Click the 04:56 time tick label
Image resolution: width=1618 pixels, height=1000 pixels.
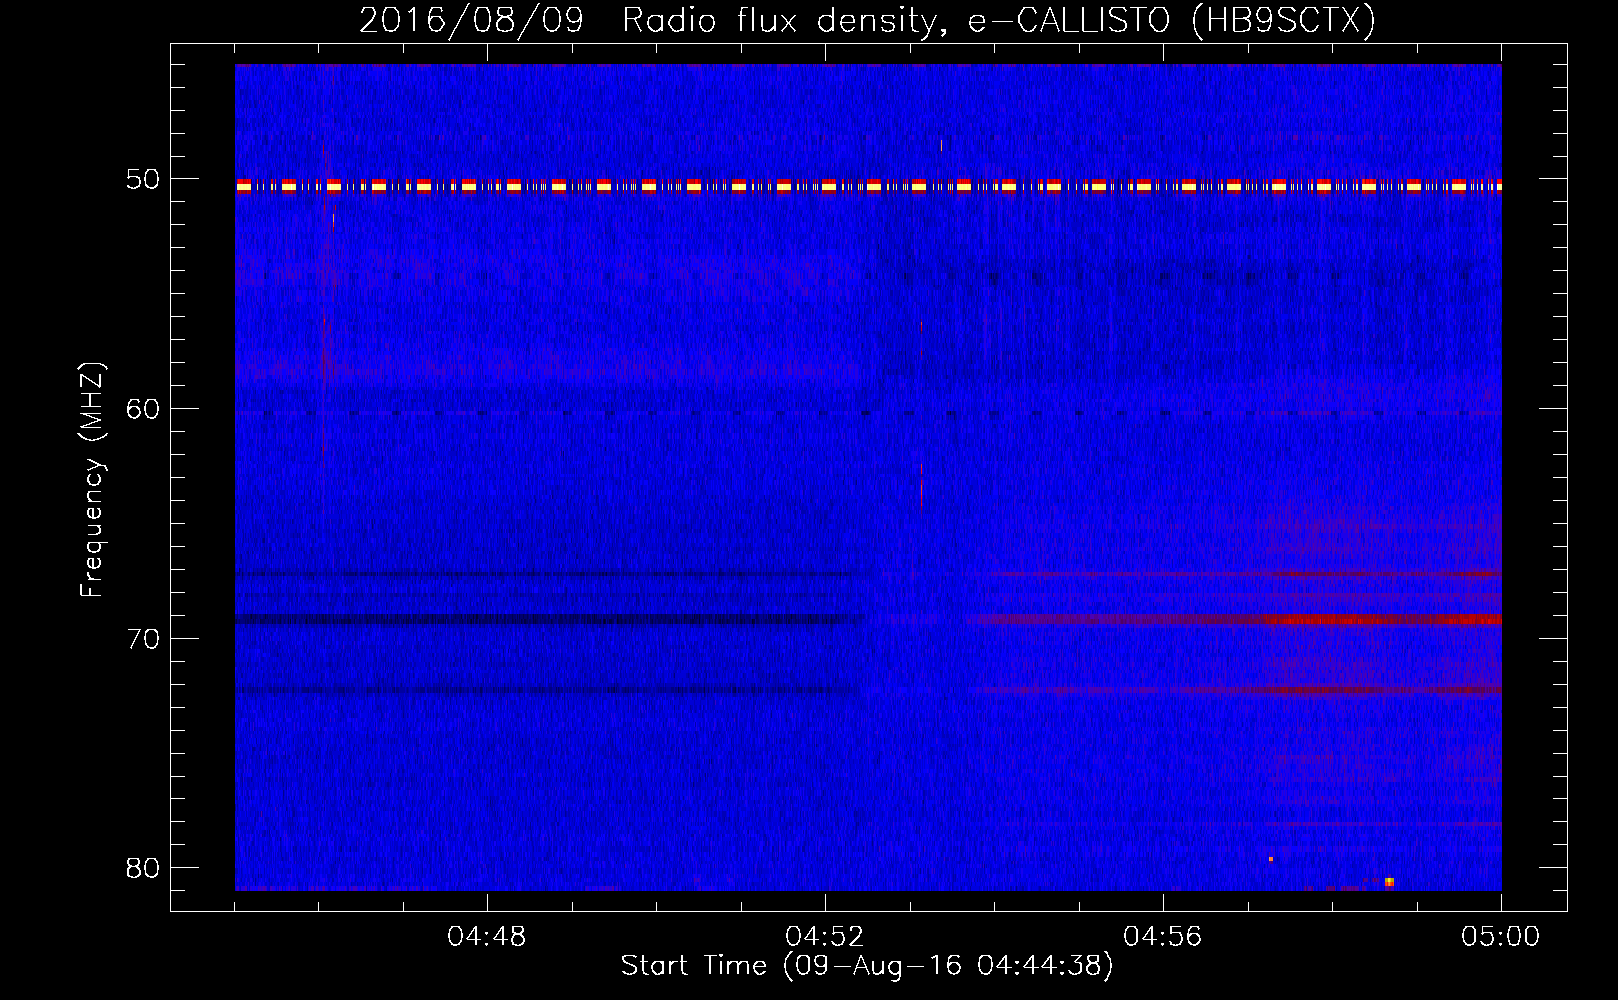point(1163,937)
